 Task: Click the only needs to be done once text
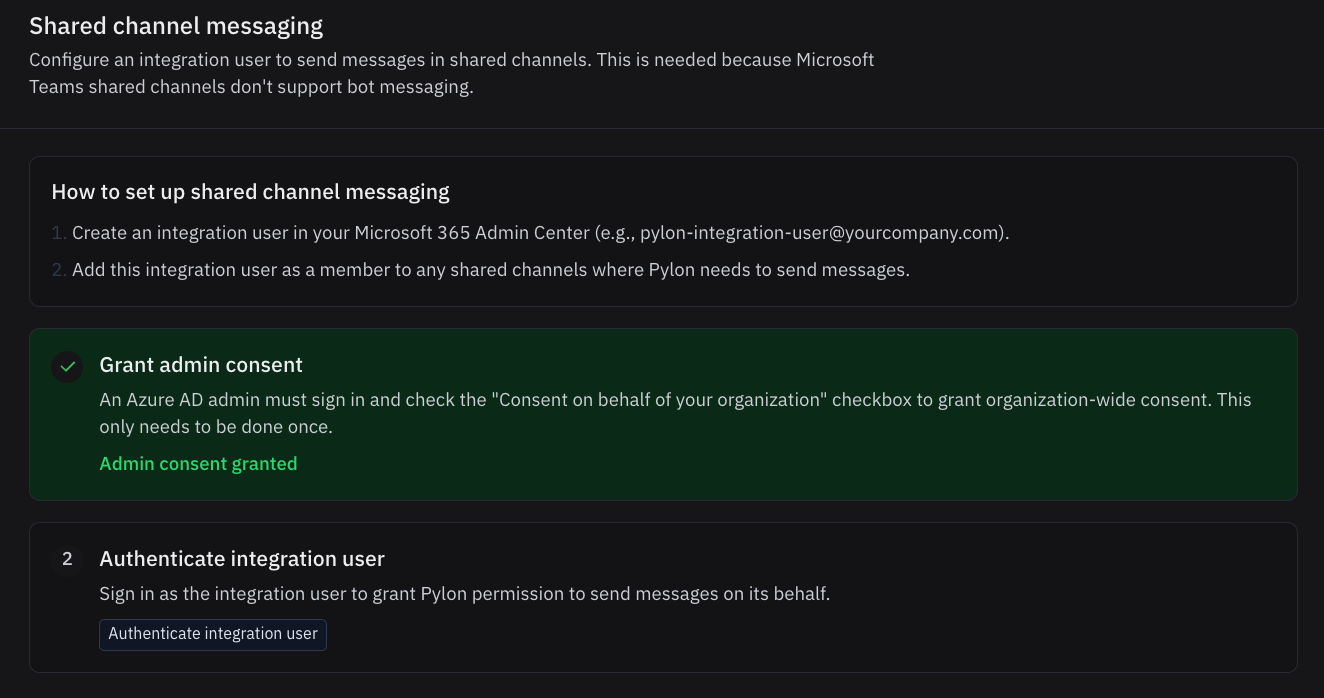click(216, 427)
